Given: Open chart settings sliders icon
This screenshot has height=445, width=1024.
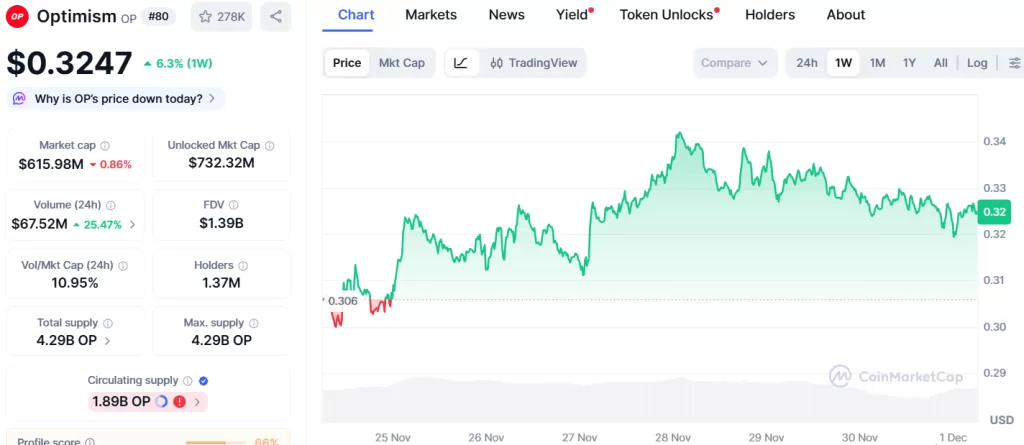Looking at the screenshot, I should (1015, 63).
